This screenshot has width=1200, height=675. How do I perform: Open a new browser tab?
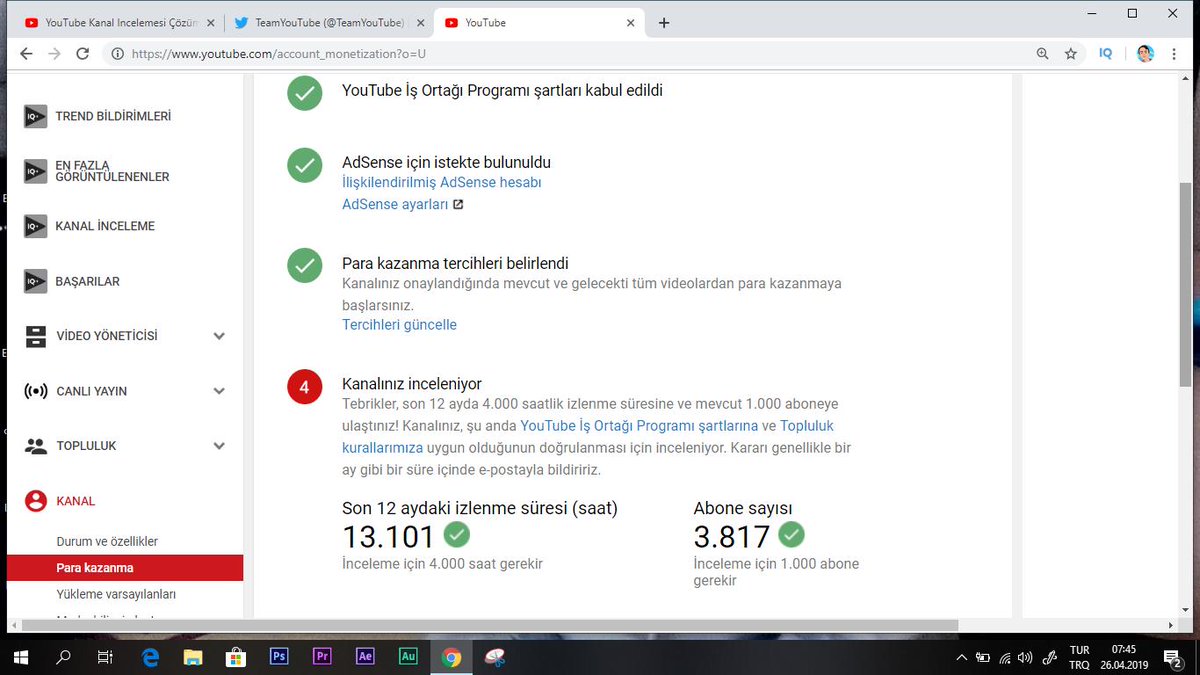(664, 23)
